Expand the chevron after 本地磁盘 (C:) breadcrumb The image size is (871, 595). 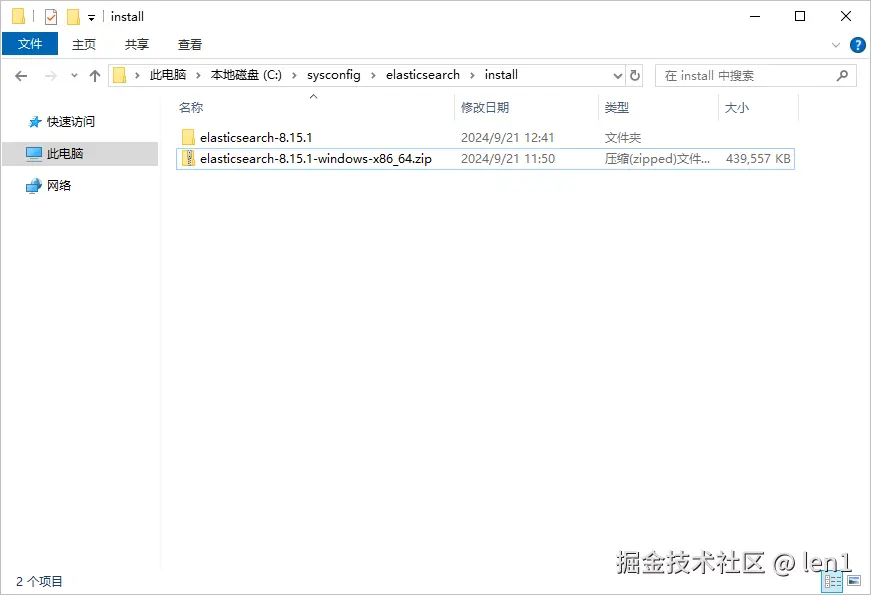click(x=294, y=76)
